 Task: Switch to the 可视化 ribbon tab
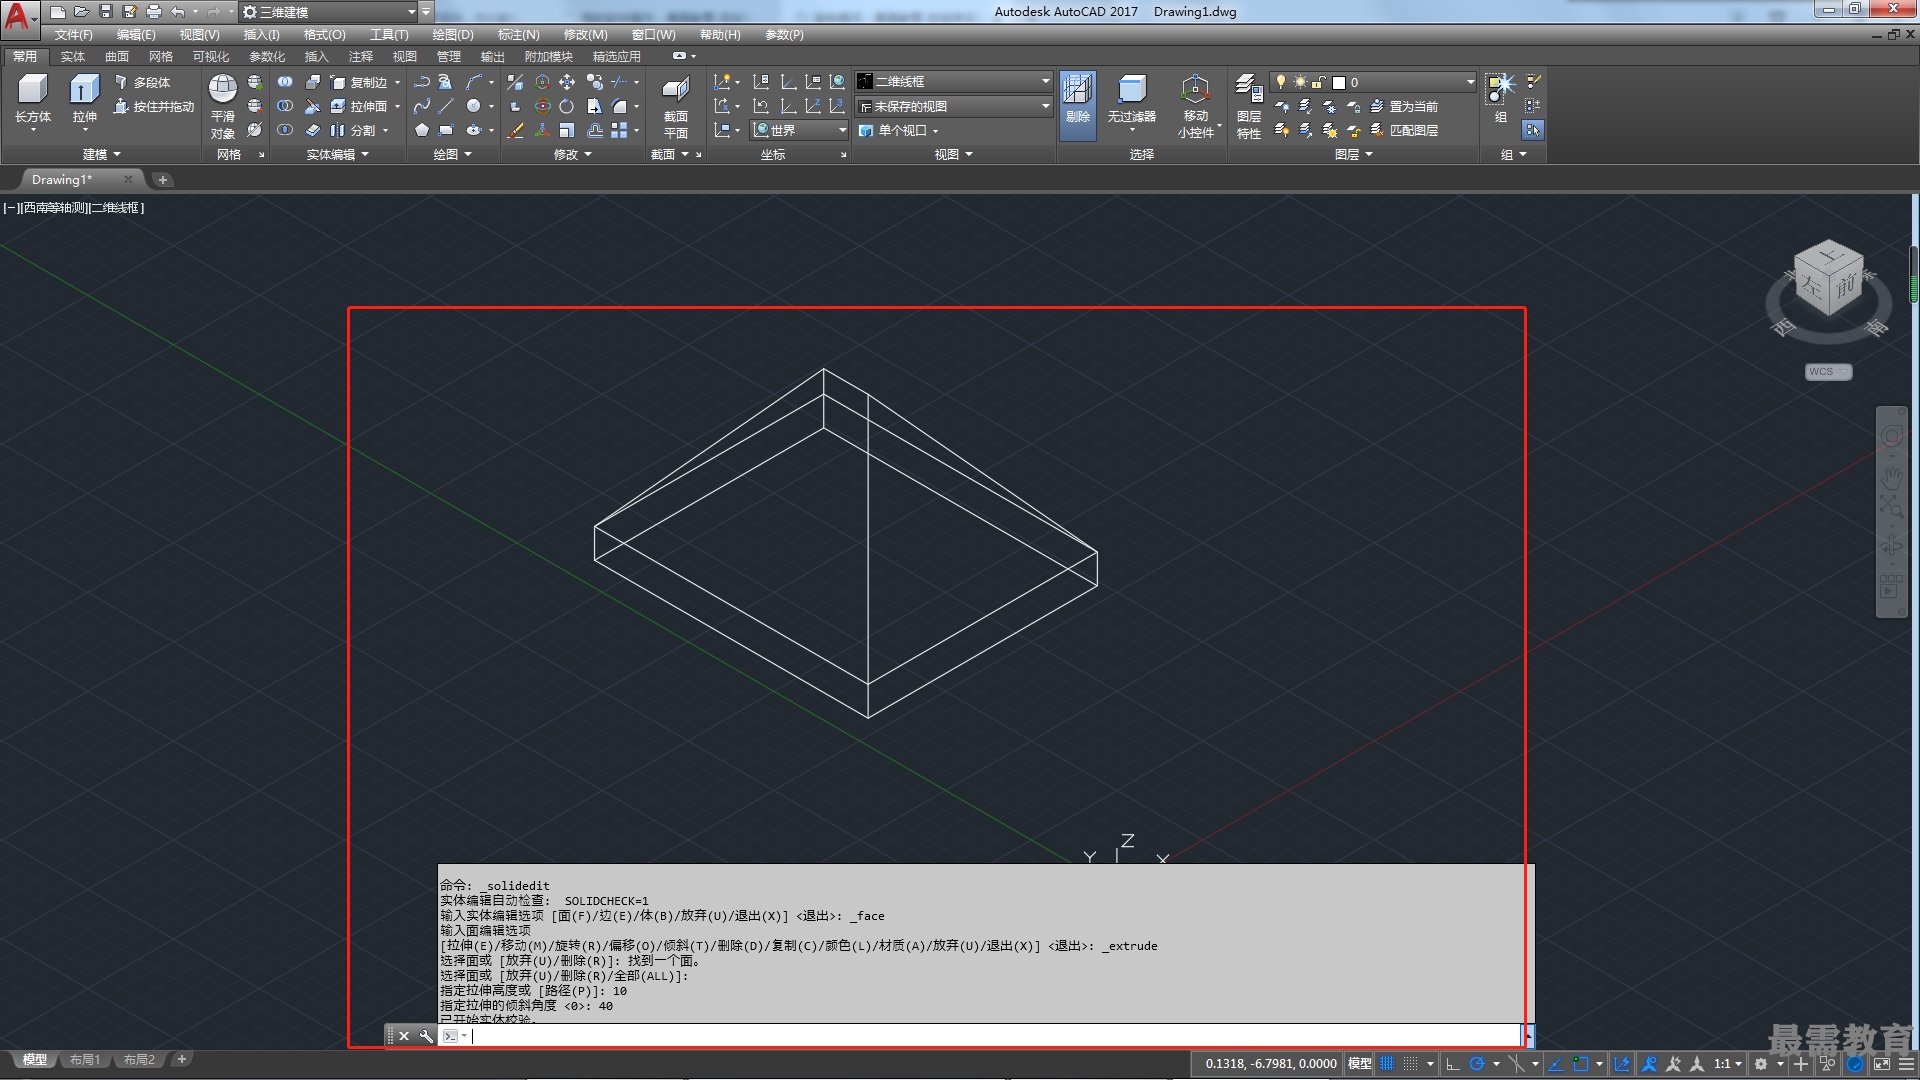pyautogui.click(x=210, y=57)
